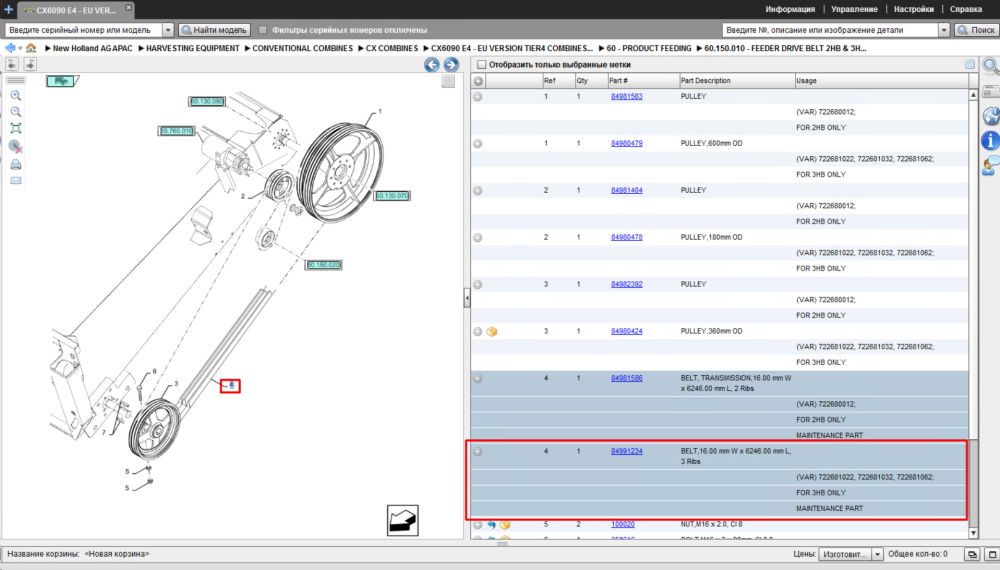Go to 'CX COMBINES' breadcrumb

click(392, 48)
